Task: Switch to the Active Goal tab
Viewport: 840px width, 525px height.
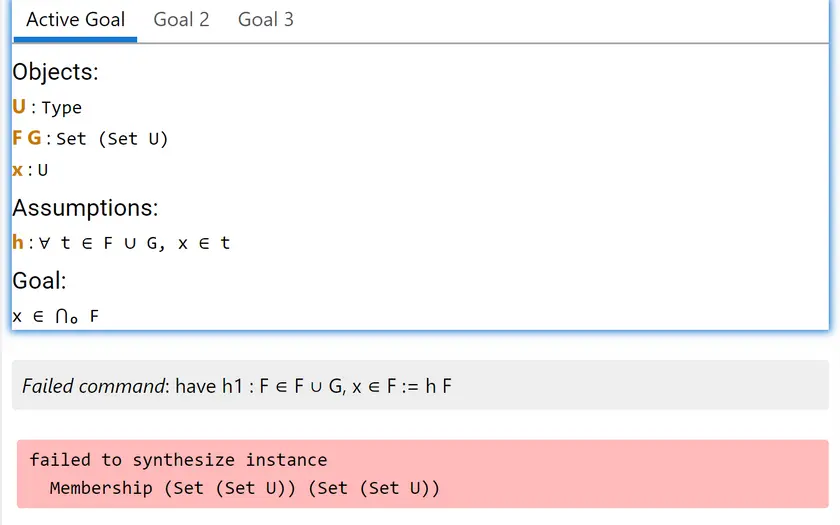Action: pos(76,20)
